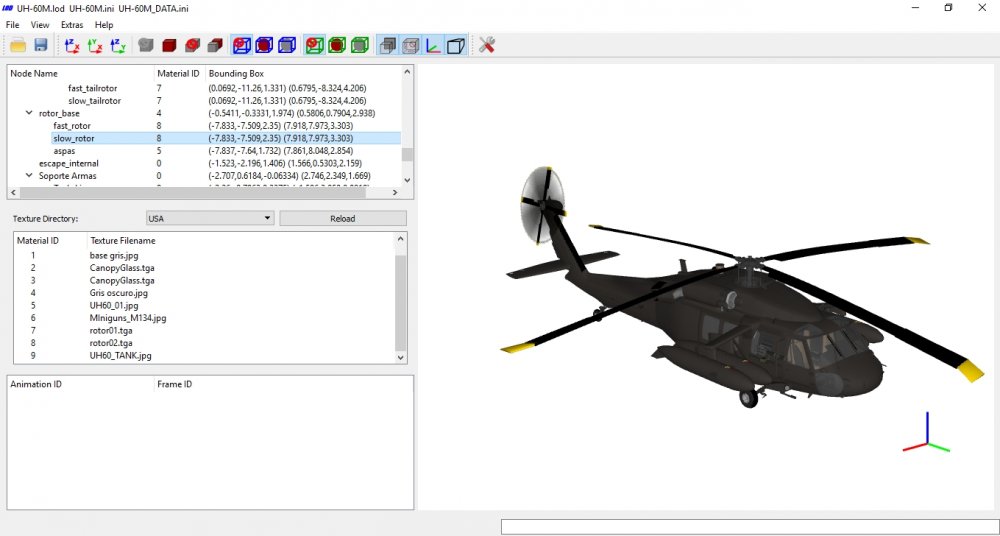
Task: Select the base gris.jpg texture row
Action: 204,255
